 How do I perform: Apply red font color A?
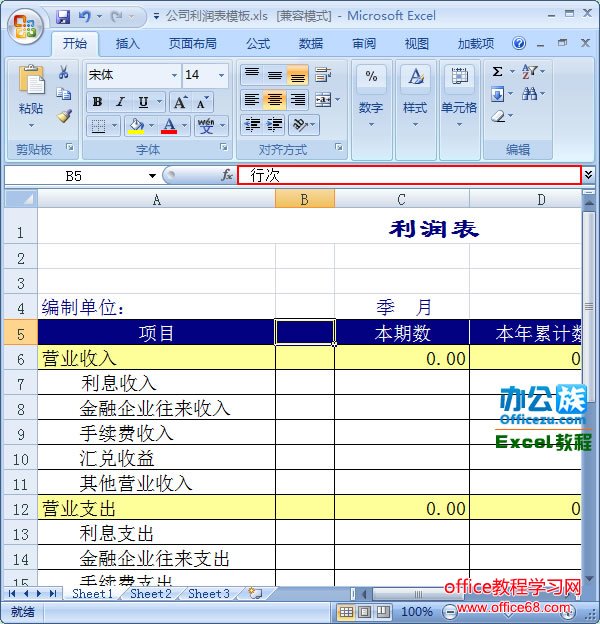tap(169, 126)
